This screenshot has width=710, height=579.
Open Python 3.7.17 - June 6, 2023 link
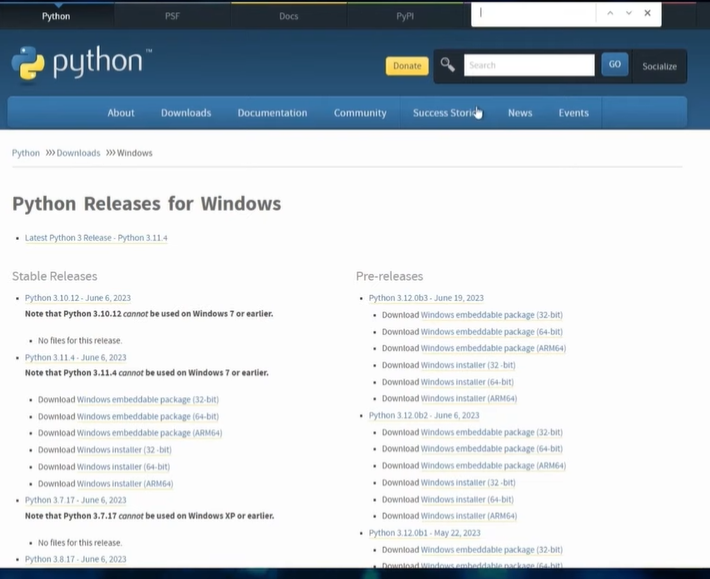point(76,500)
